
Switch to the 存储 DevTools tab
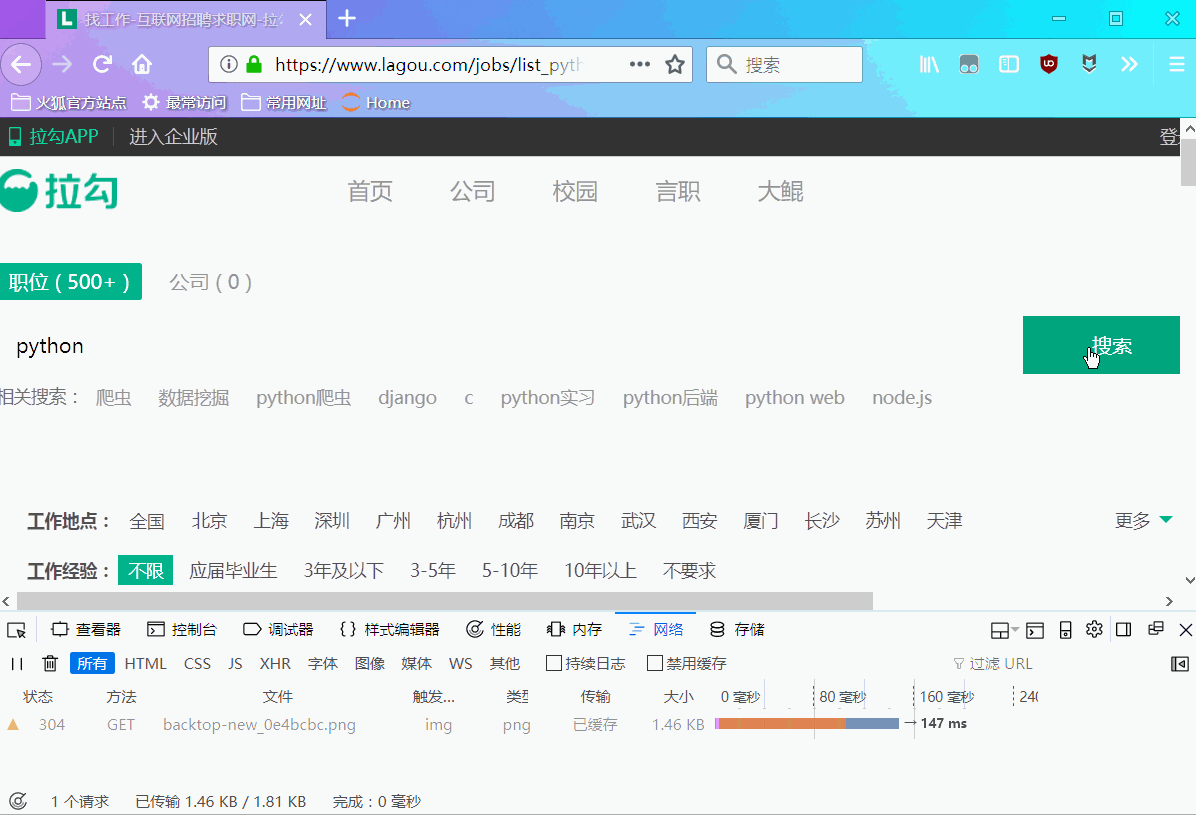pyautogui.click(x=736, y=629)
